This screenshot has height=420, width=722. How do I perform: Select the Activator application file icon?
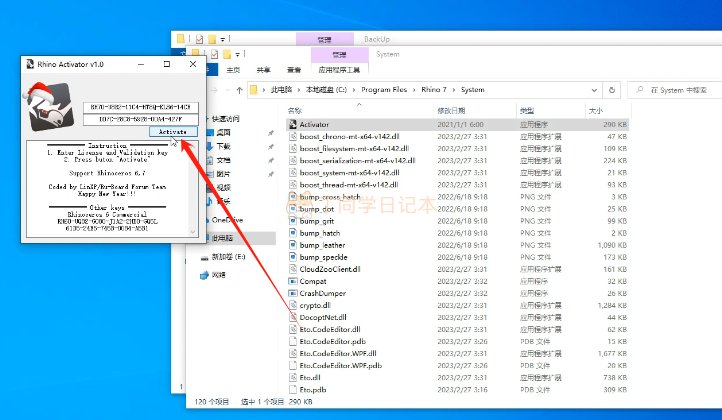pos(292,124)
